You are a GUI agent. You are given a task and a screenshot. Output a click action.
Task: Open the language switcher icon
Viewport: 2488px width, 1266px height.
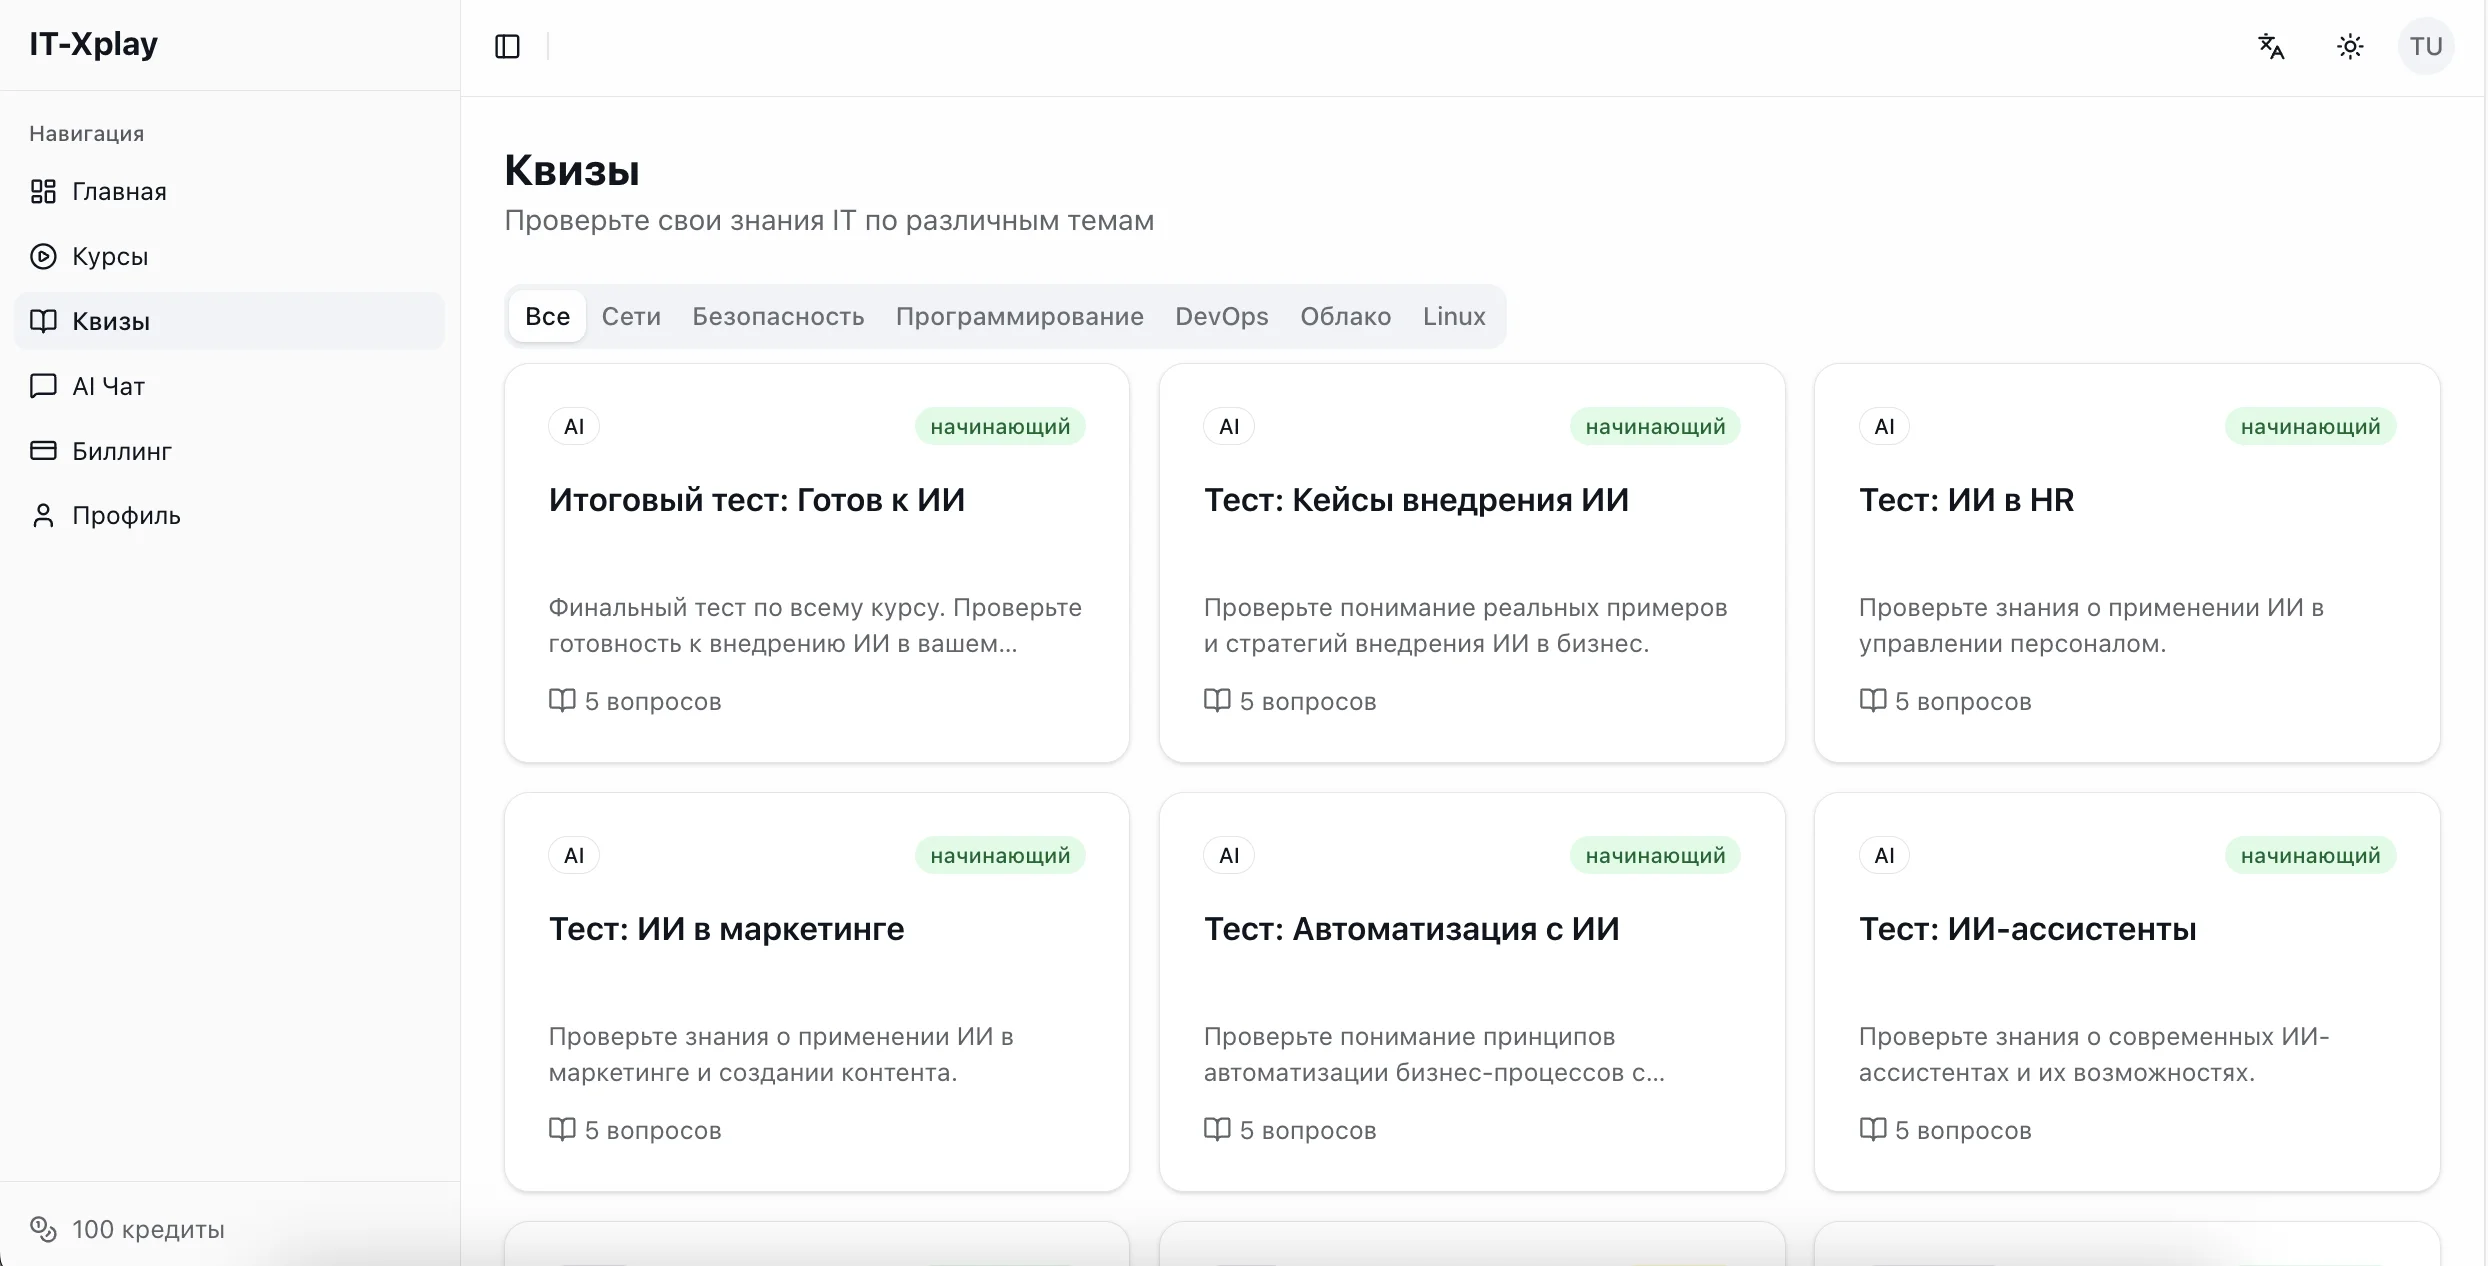tap(2271, 46)
